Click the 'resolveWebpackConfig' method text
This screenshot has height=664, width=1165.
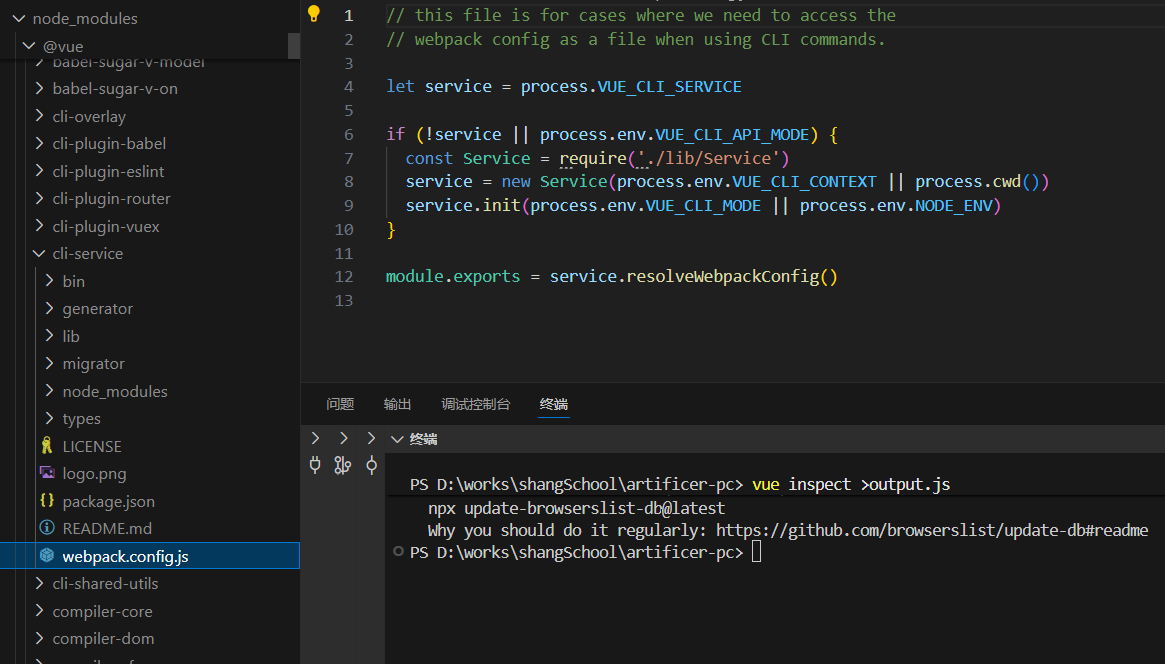tap(723, 276)
